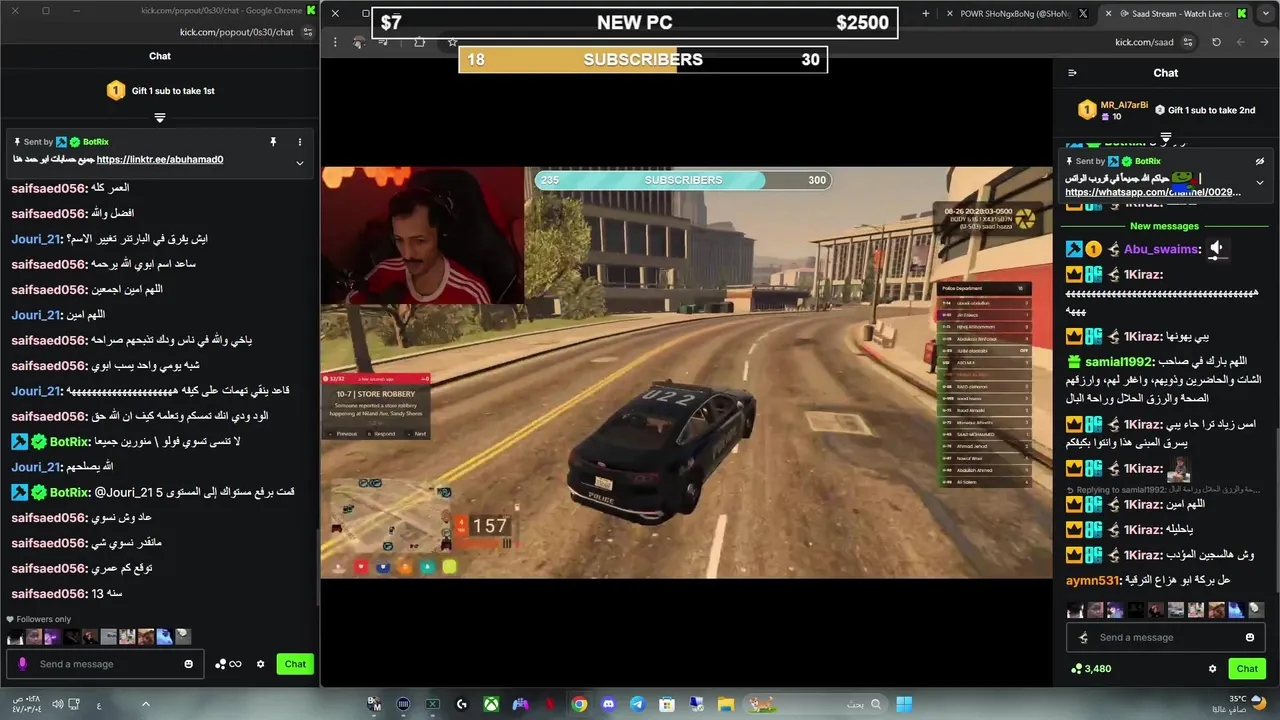Screen dimensions: 1280x720
Task: Click green Chat button in left chat
Action: (x=295, y=664)
